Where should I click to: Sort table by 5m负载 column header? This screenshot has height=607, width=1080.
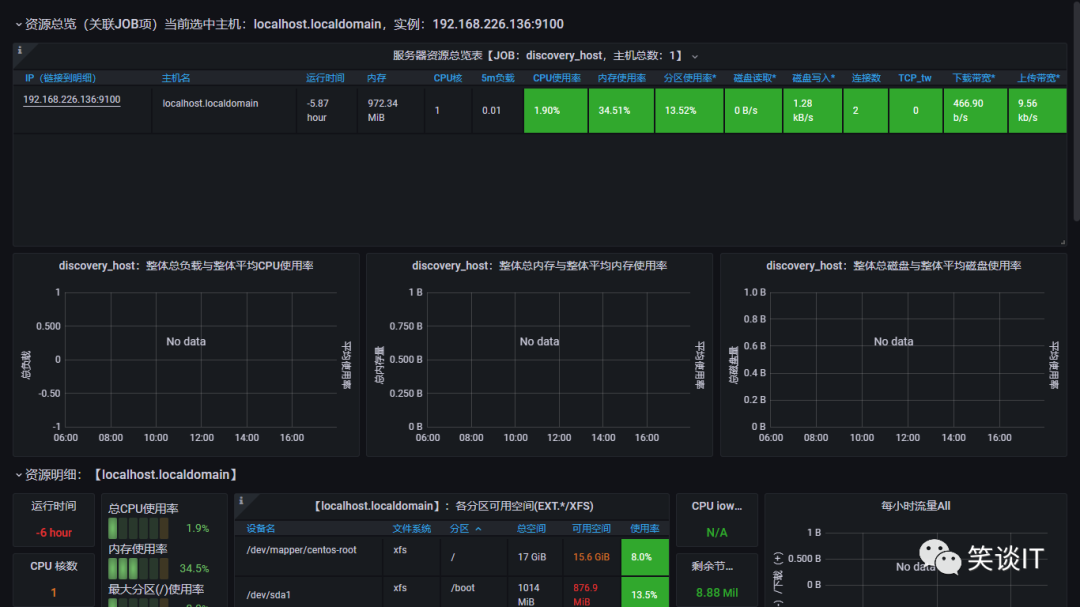tap(497, 78)
